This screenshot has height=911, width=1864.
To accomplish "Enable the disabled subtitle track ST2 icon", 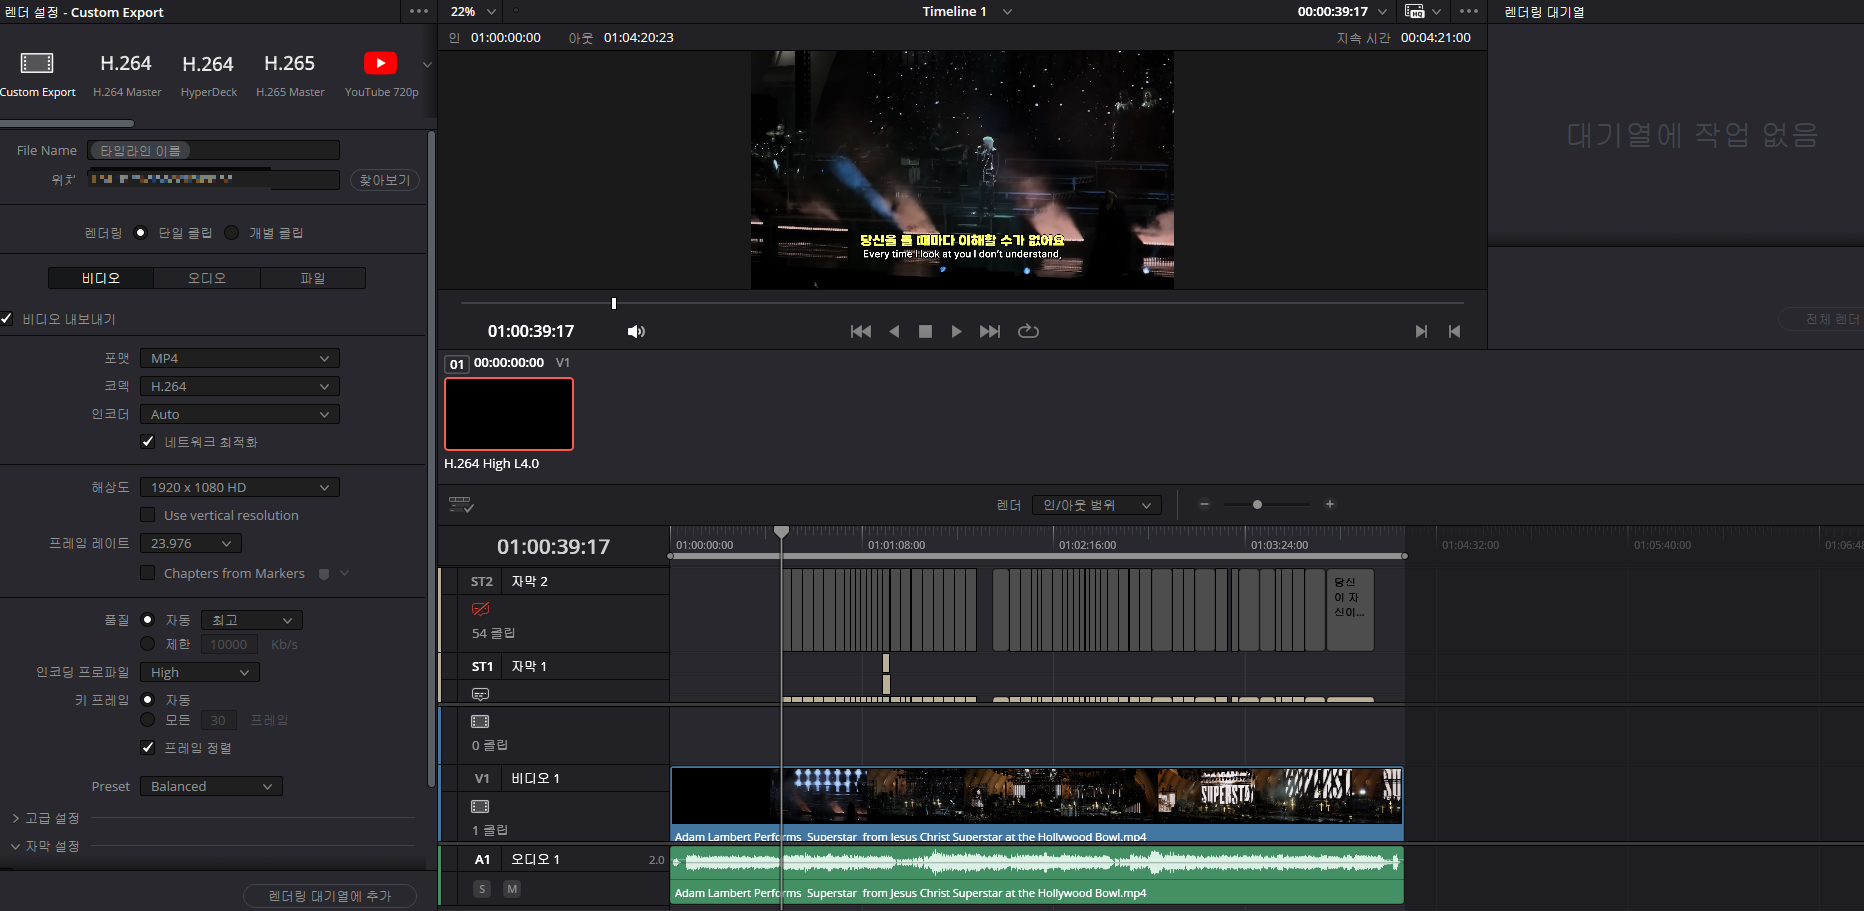I will pyautogui.click(x=481, y=609).
